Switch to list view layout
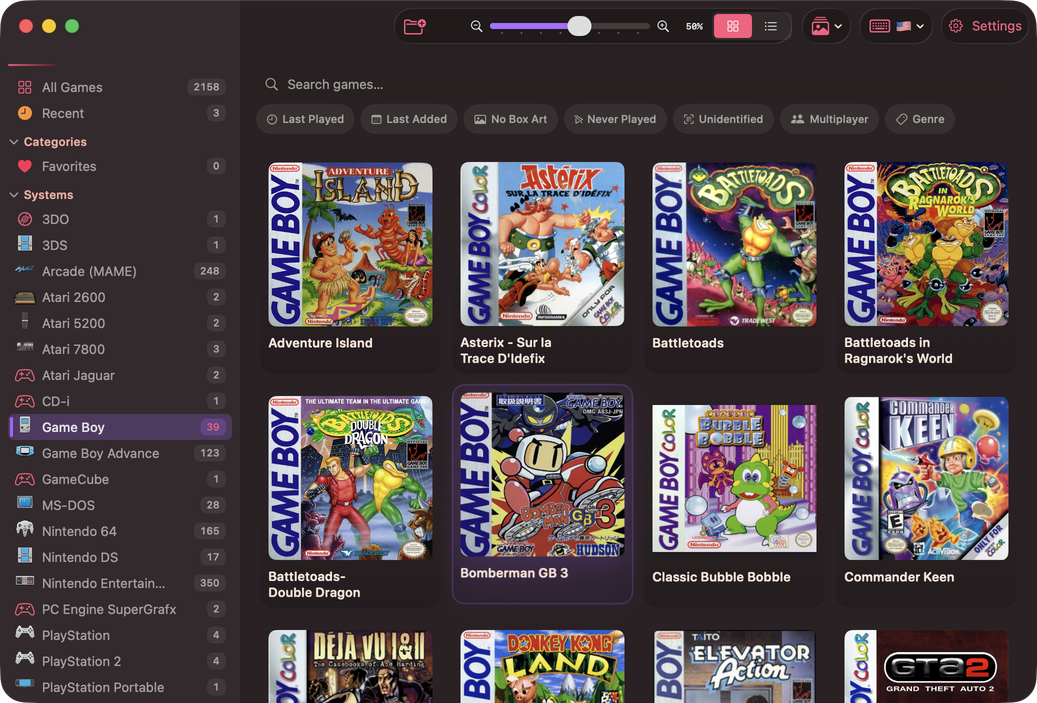The image size is (1037, 703). tap(770, 26)
